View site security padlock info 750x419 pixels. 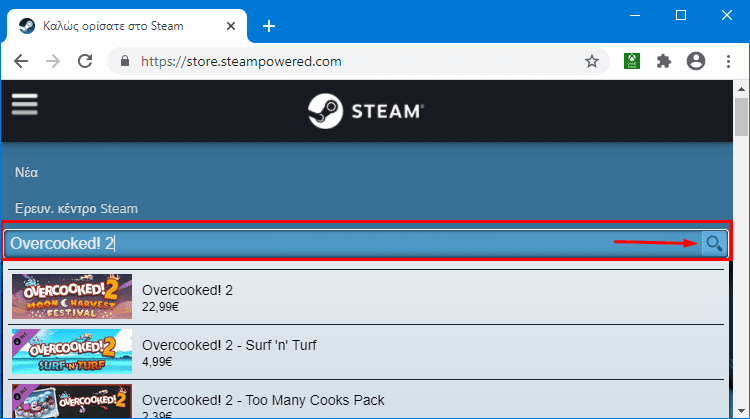click(125, 61)
